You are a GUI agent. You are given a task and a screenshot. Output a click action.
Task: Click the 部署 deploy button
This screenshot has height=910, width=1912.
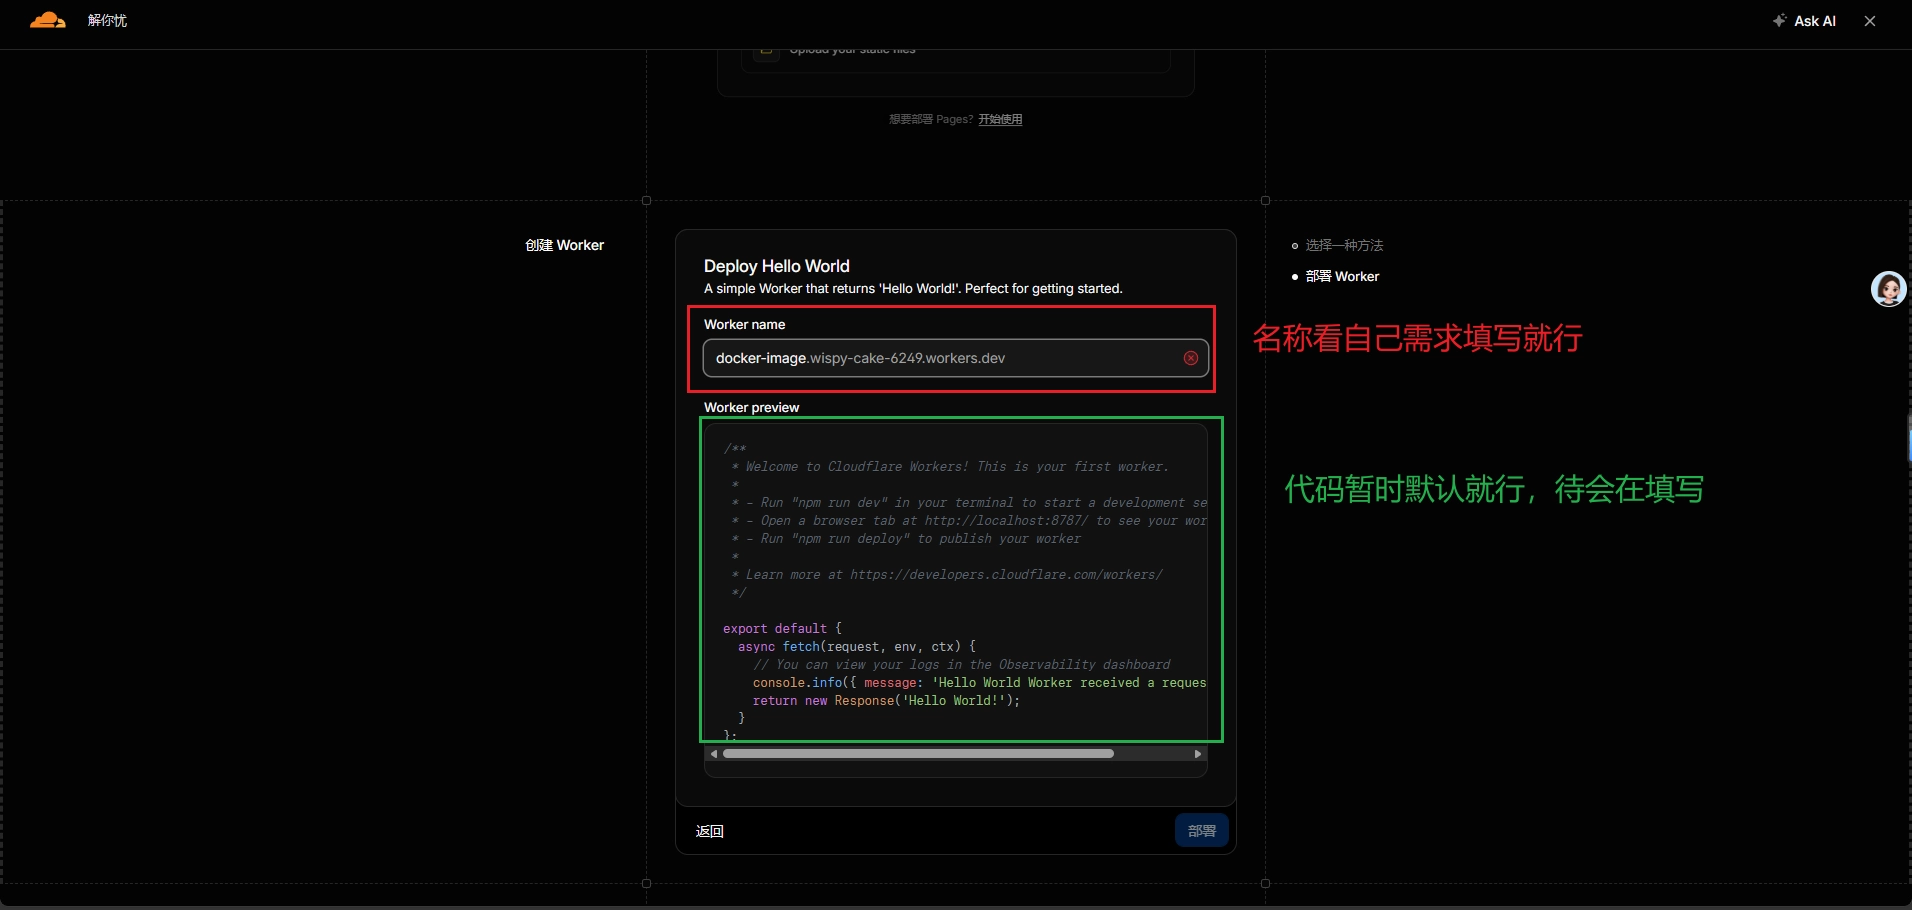pos(1202,831)
